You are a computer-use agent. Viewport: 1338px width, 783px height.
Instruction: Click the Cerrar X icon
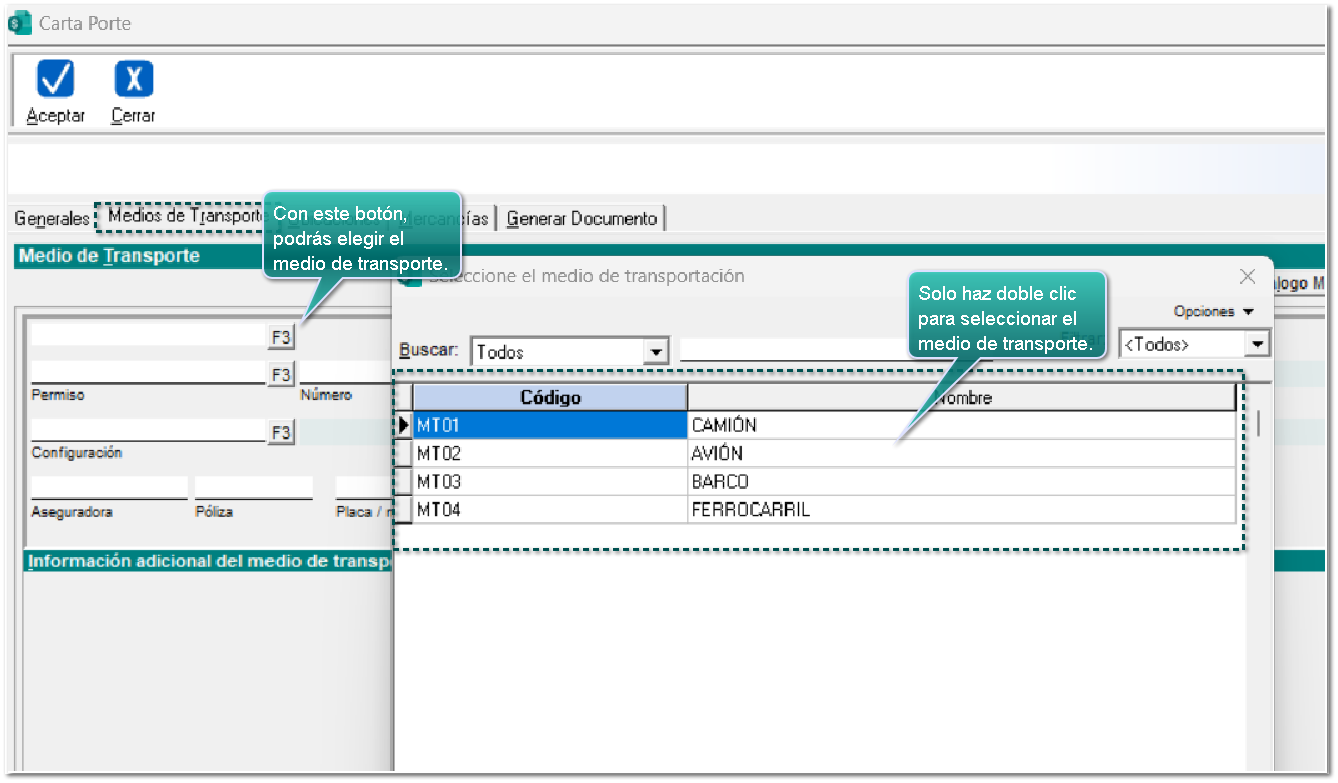tap(133, 78)
